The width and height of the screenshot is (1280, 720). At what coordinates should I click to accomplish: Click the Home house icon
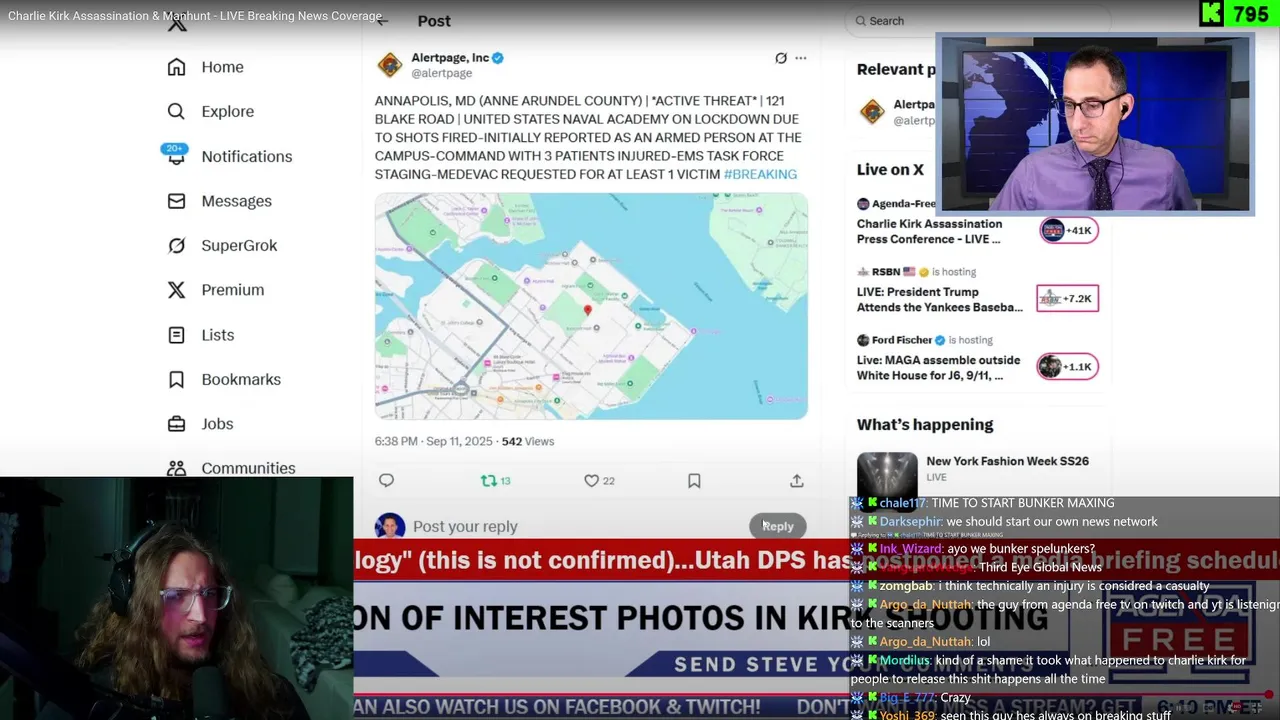coord(177,67)
